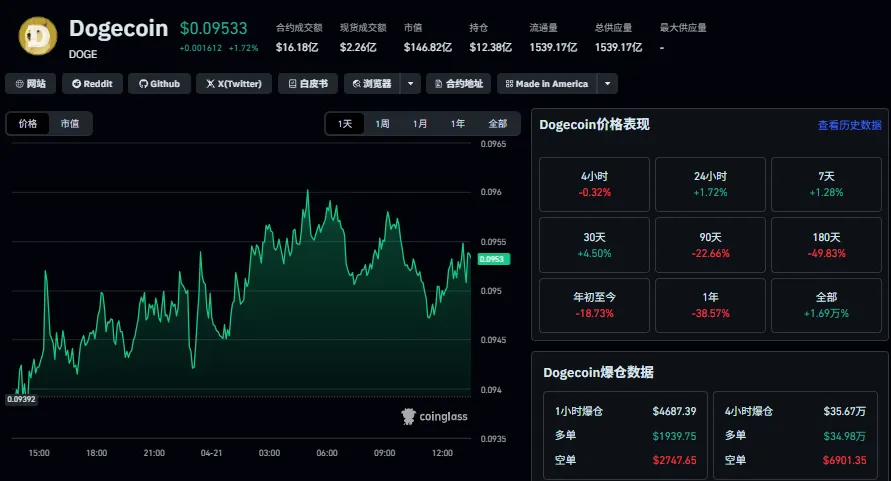Click the $0.09533 current price

click(214, 28)
